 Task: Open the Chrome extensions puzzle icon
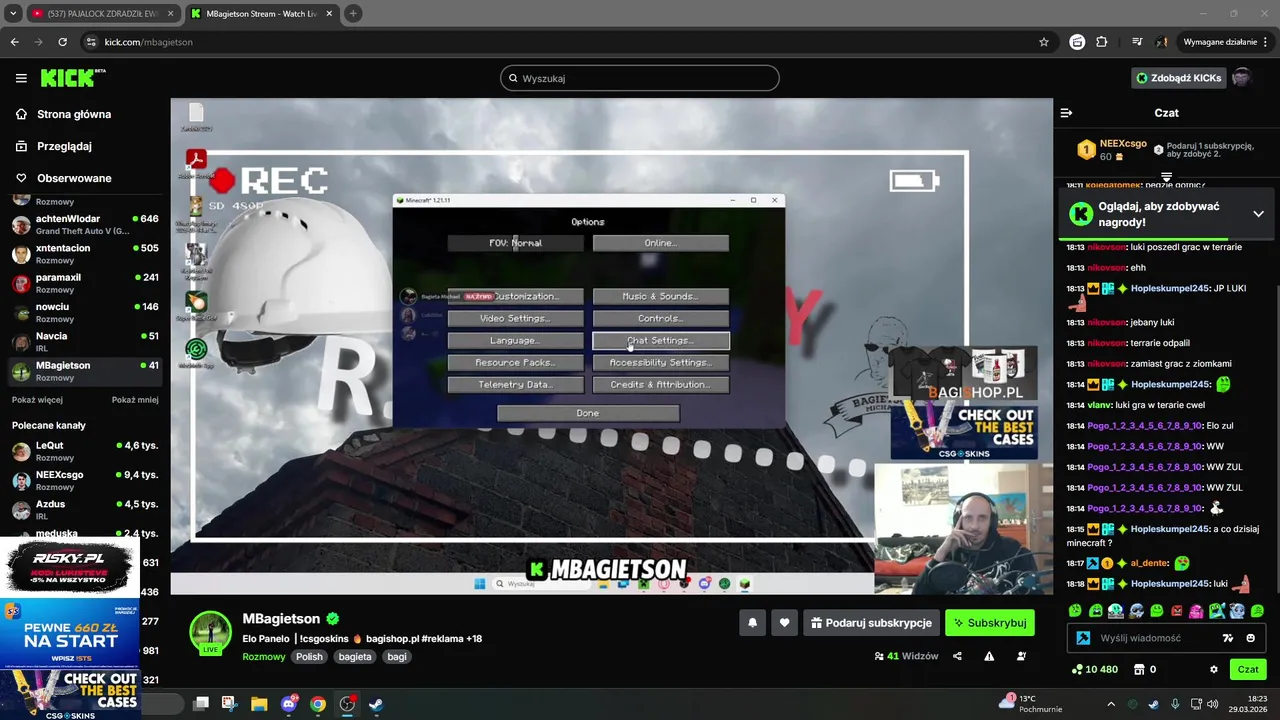click(1102, 42)
